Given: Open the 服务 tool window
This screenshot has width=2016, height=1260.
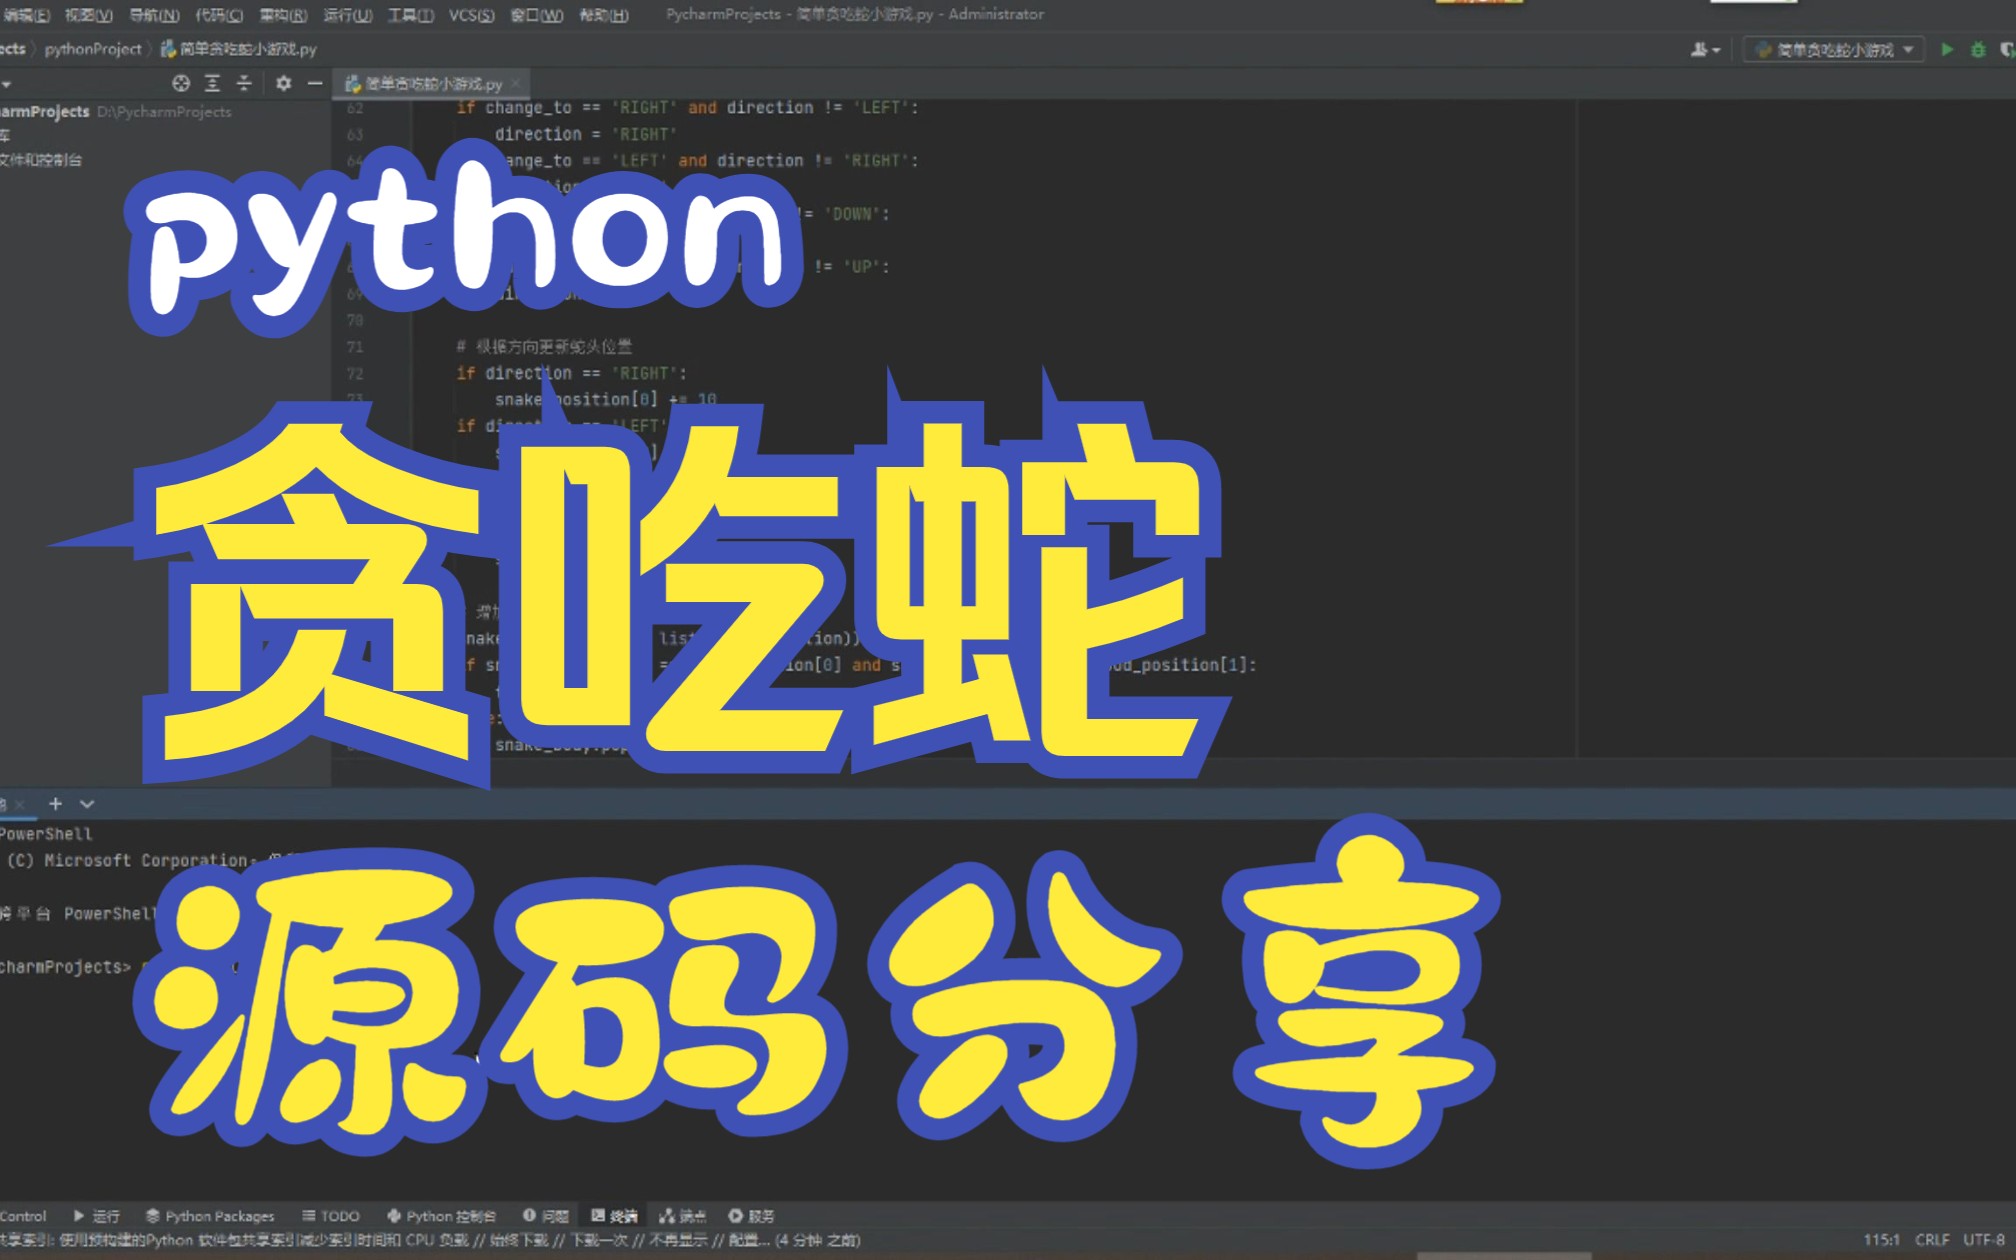Looking at the screenshot, I should [751, 1216].
